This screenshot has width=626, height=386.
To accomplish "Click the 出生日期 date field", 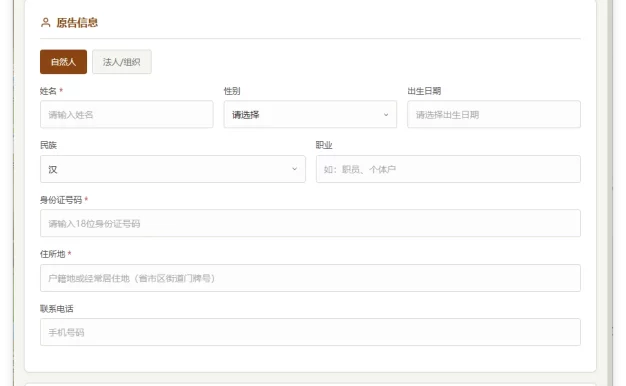I will pyautogui.click(x=494, y=115).
